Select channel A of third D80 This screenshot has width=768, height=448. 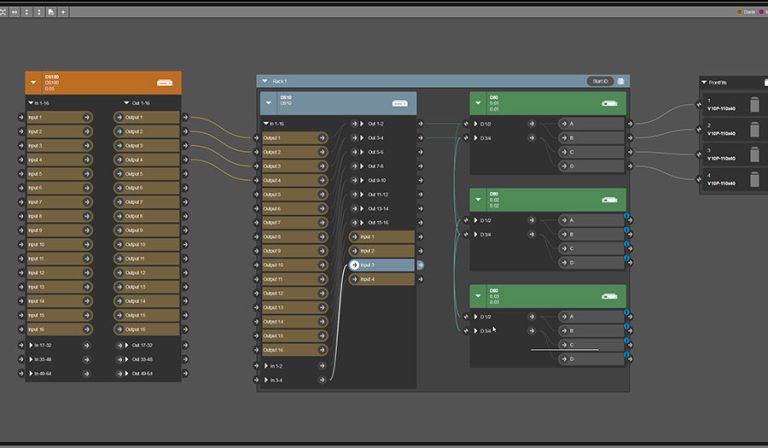click(592, 317)
